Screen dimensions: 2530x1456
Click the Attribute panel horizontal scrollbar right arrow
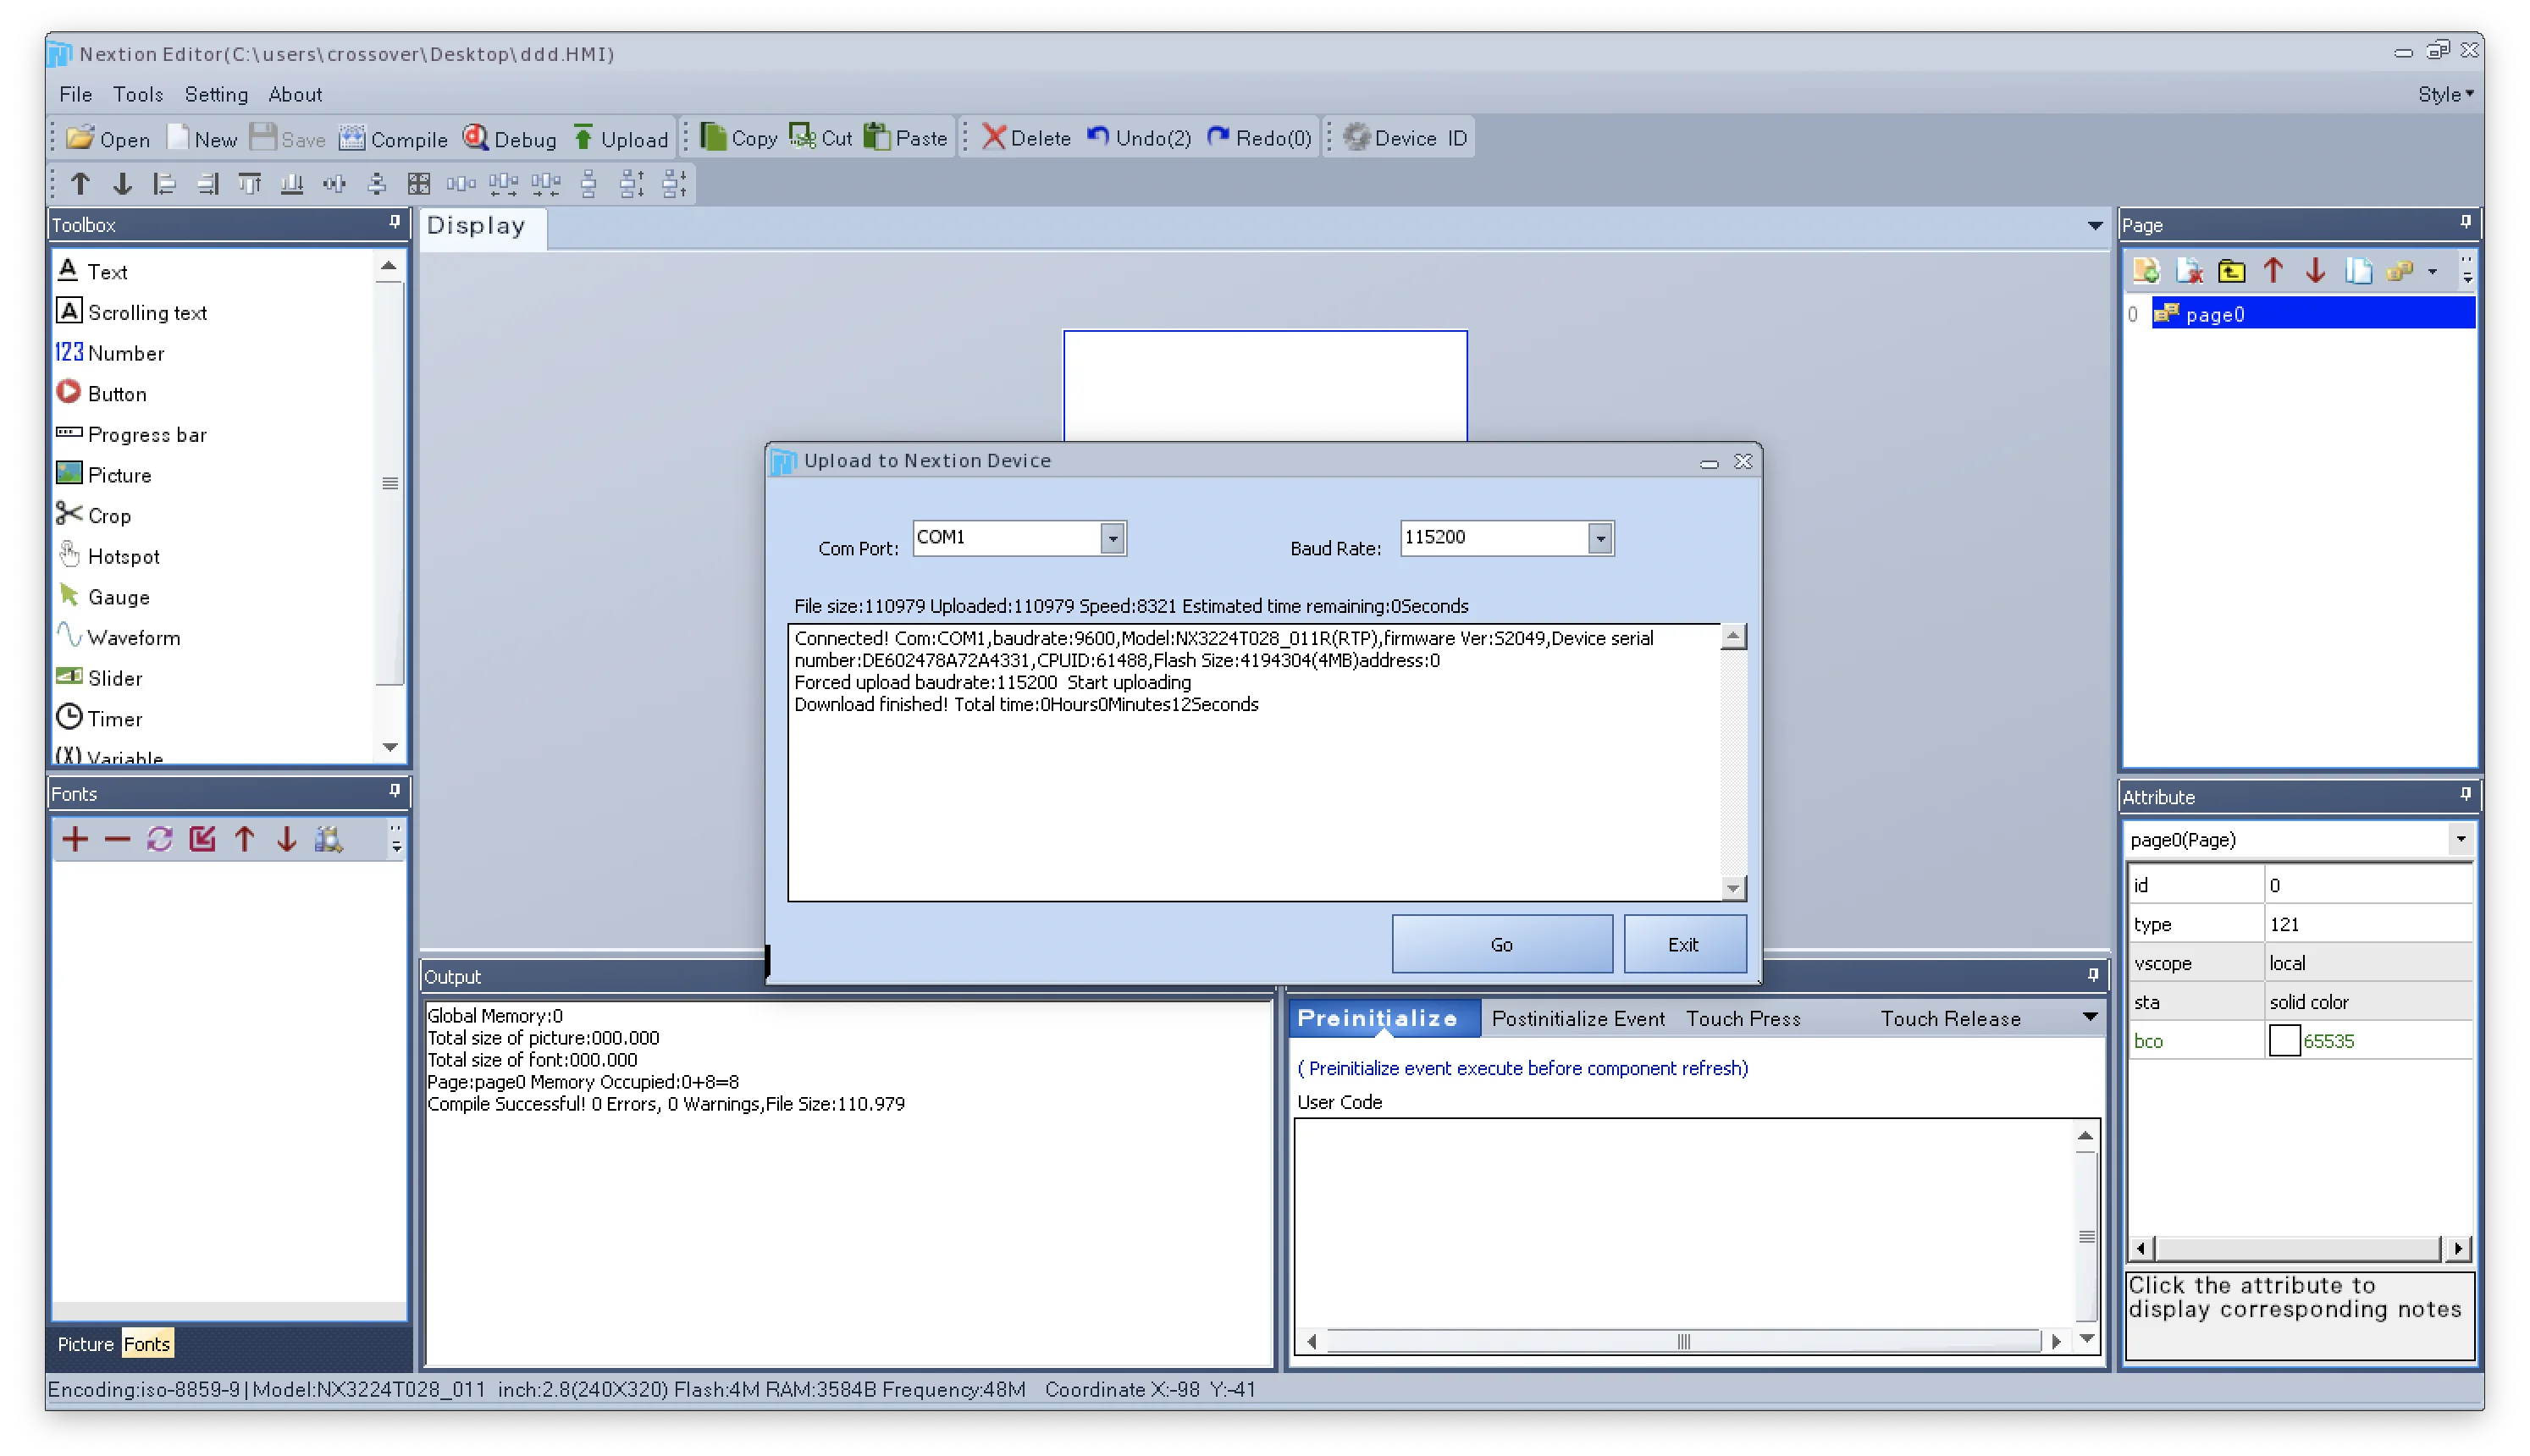[2457, 1247]
